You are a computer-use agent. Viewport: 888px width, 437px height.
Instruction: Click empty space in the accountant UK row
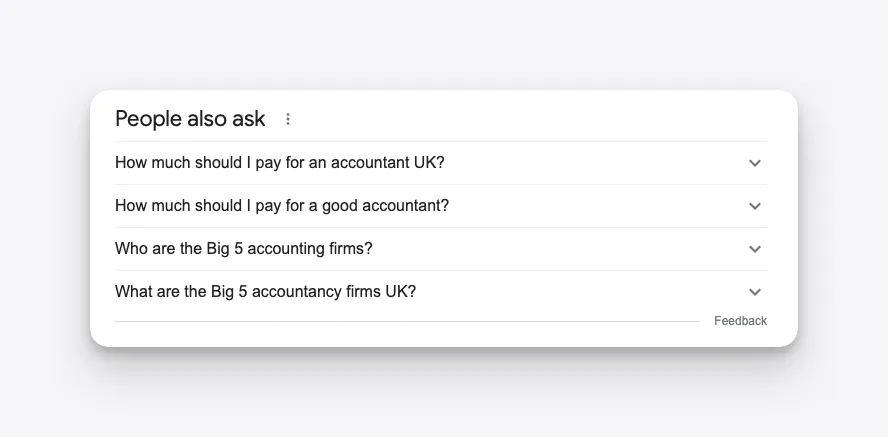(x=595, y=163)
